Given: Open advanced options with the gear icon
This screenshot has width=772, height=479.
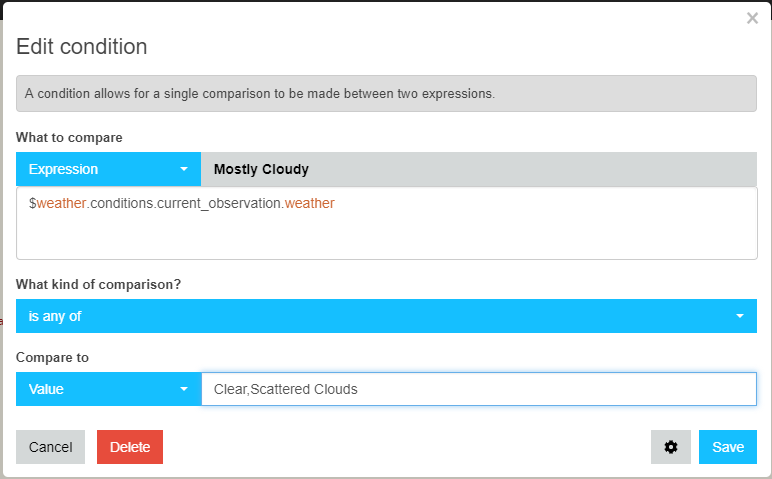Looking at the screenshot, I should pos(671,447).
